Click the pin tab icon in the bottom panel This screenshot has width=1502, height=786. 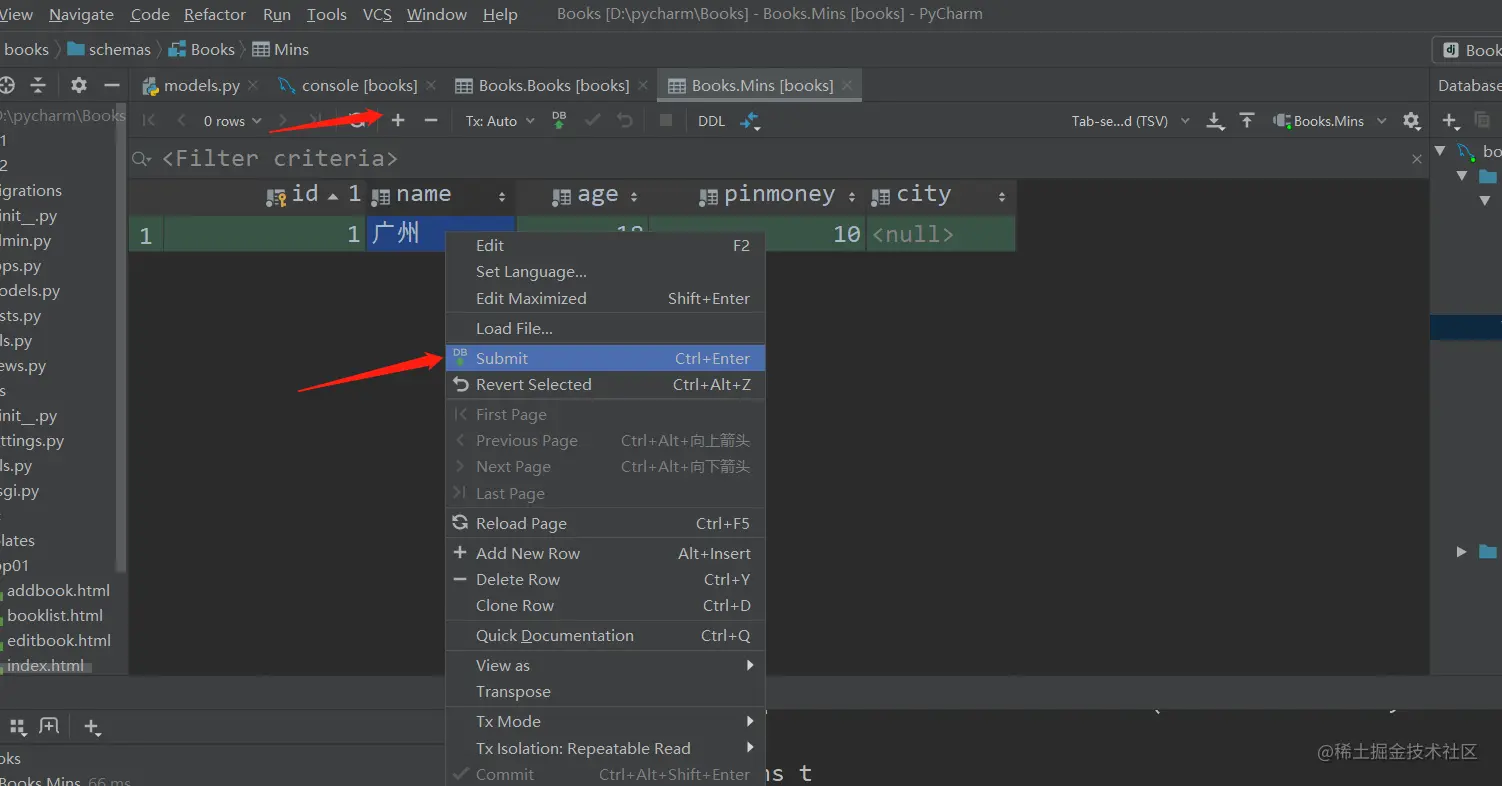coord(49,726)
